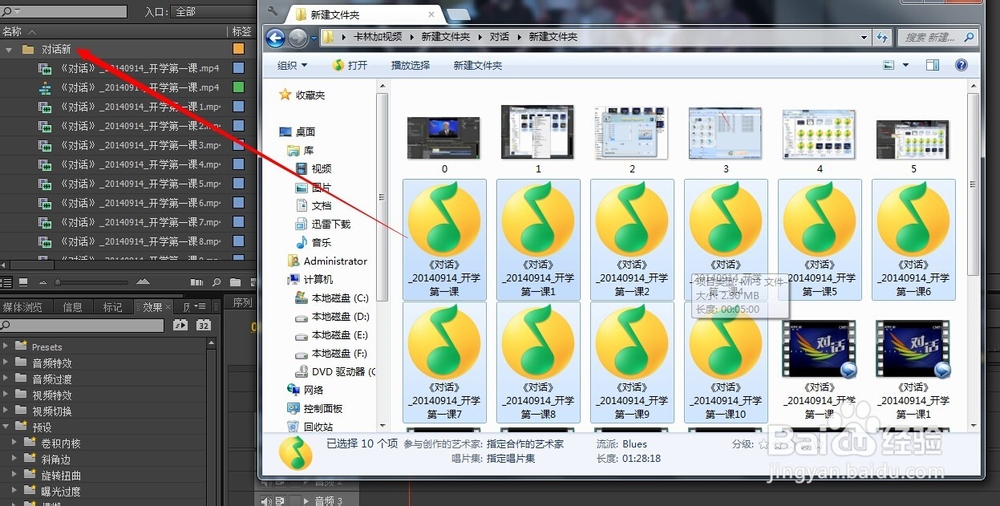The width and height of the screenshot is (1000, 506).
Task: Click Automate to Sequence icon
Action: (x=196, y=282)
